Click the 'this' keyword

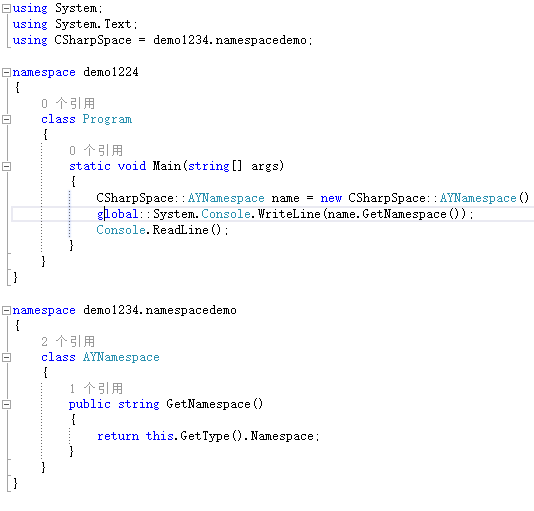click(x=160, y=436)
